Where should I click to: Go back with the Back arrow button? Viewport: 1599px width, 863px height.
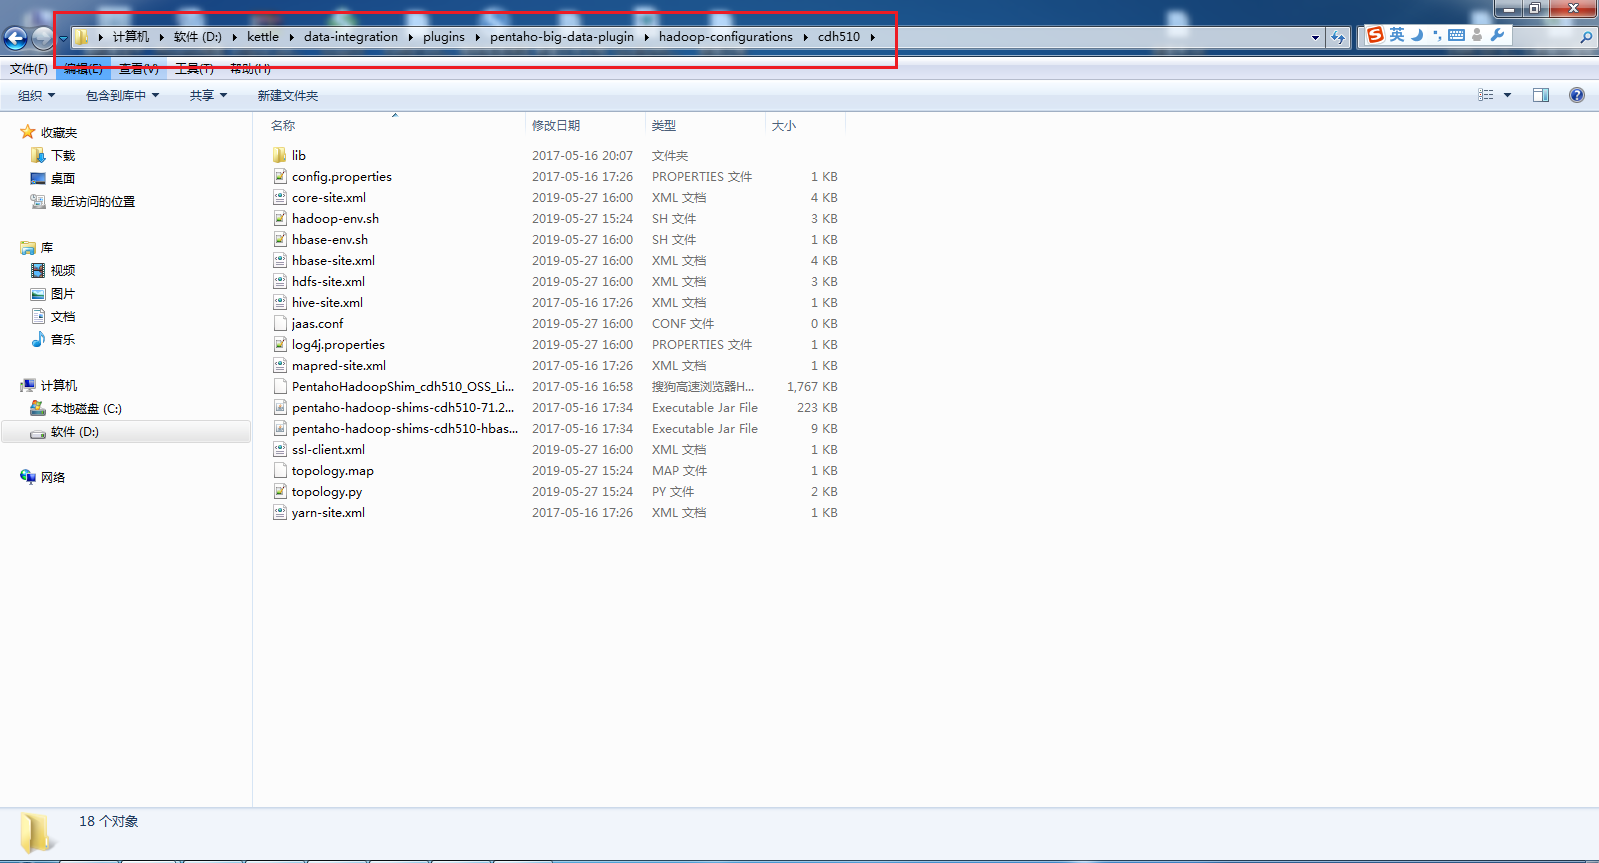pyautogui.click(x=16, y=38)
